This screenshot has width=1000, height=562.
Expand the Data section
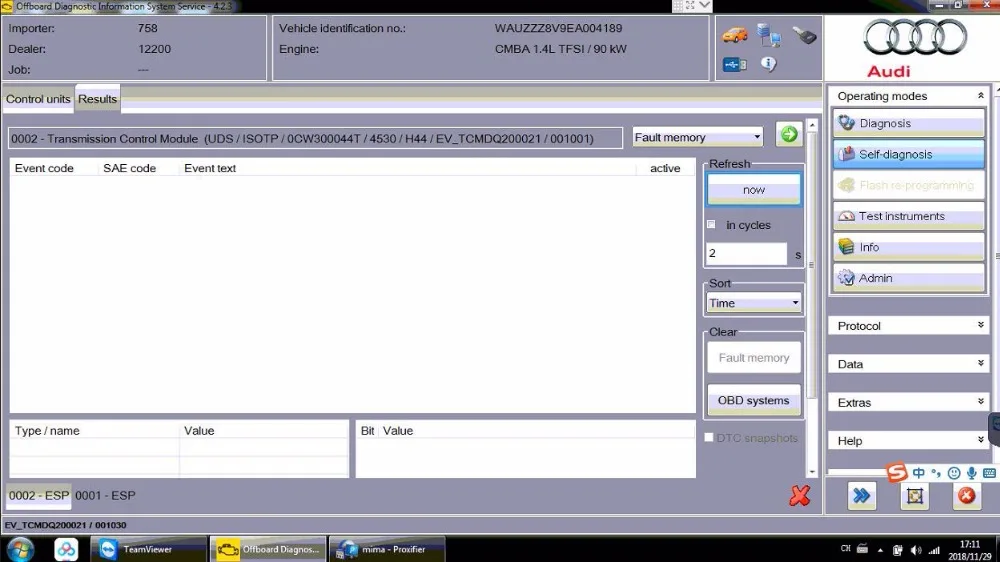click(908, 364)
